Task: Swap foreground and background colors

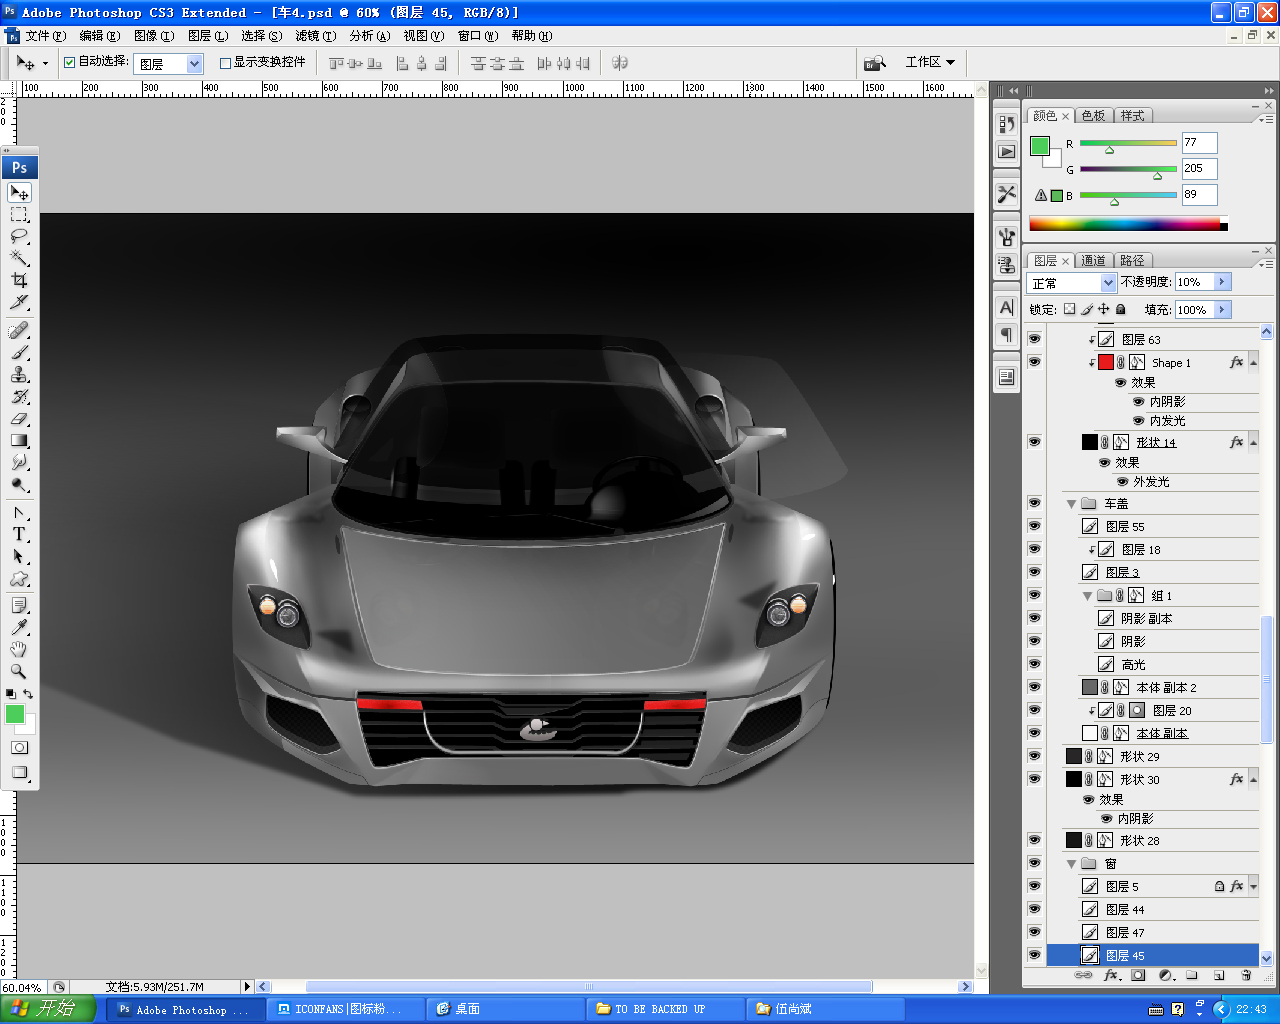Action: point(28,693)
